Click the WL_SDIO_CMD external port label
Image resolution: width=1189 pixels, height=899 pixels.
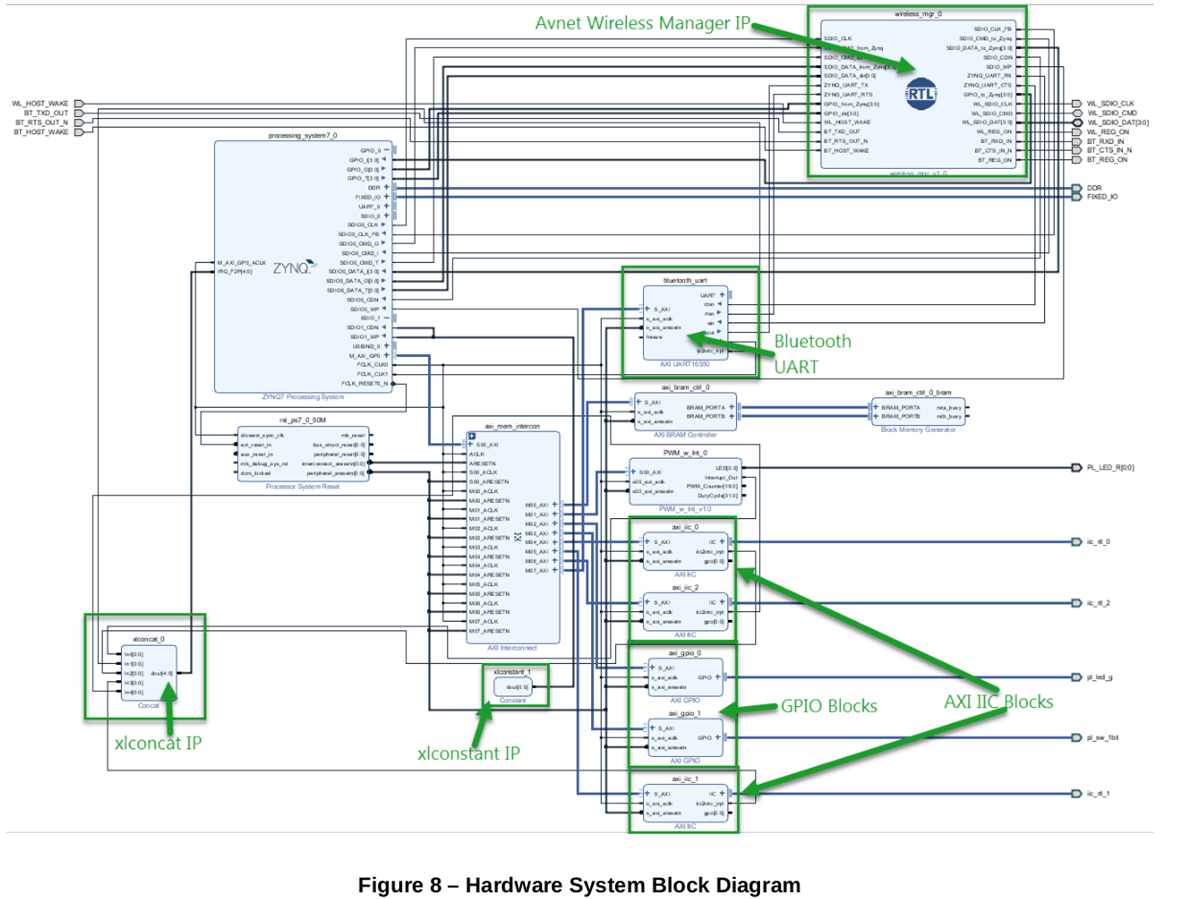coord(1112,113)
